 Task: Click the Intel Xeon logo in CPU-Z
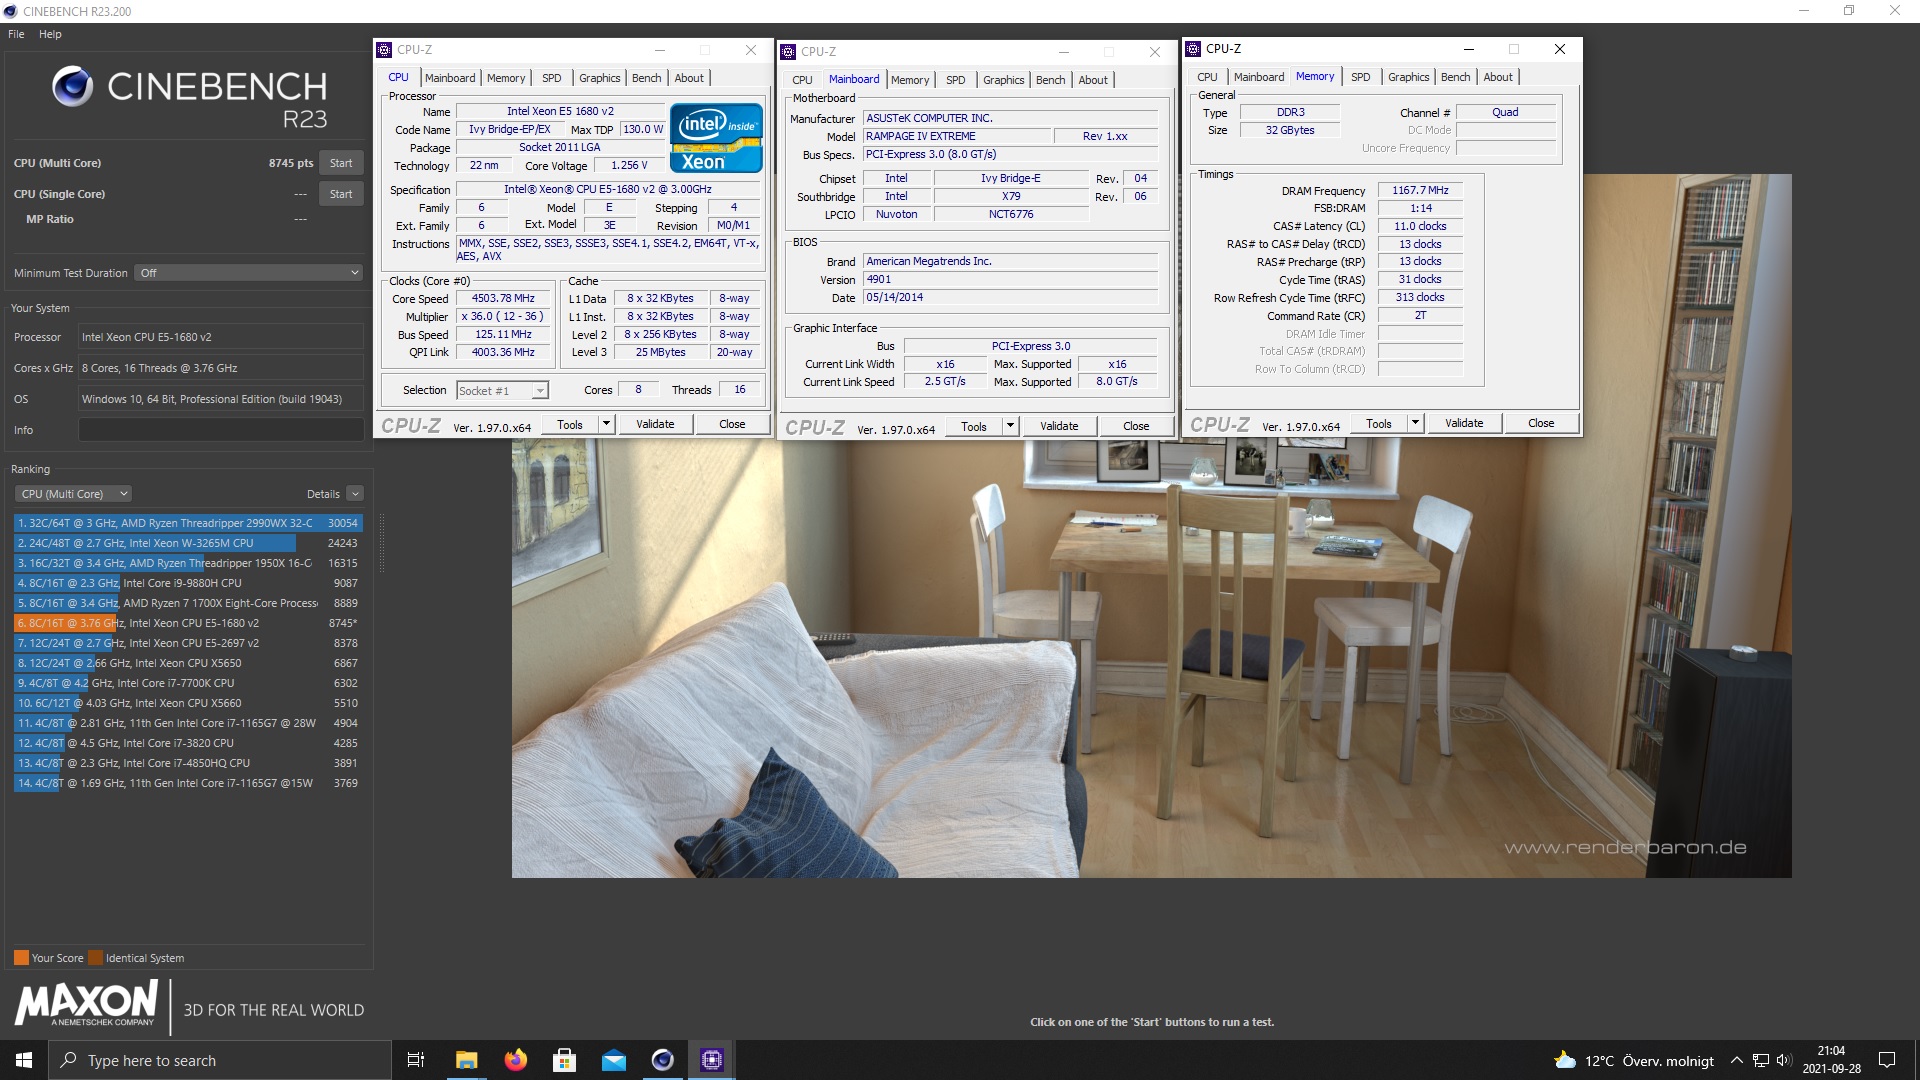pyautogui.click(x=716, y=138)
